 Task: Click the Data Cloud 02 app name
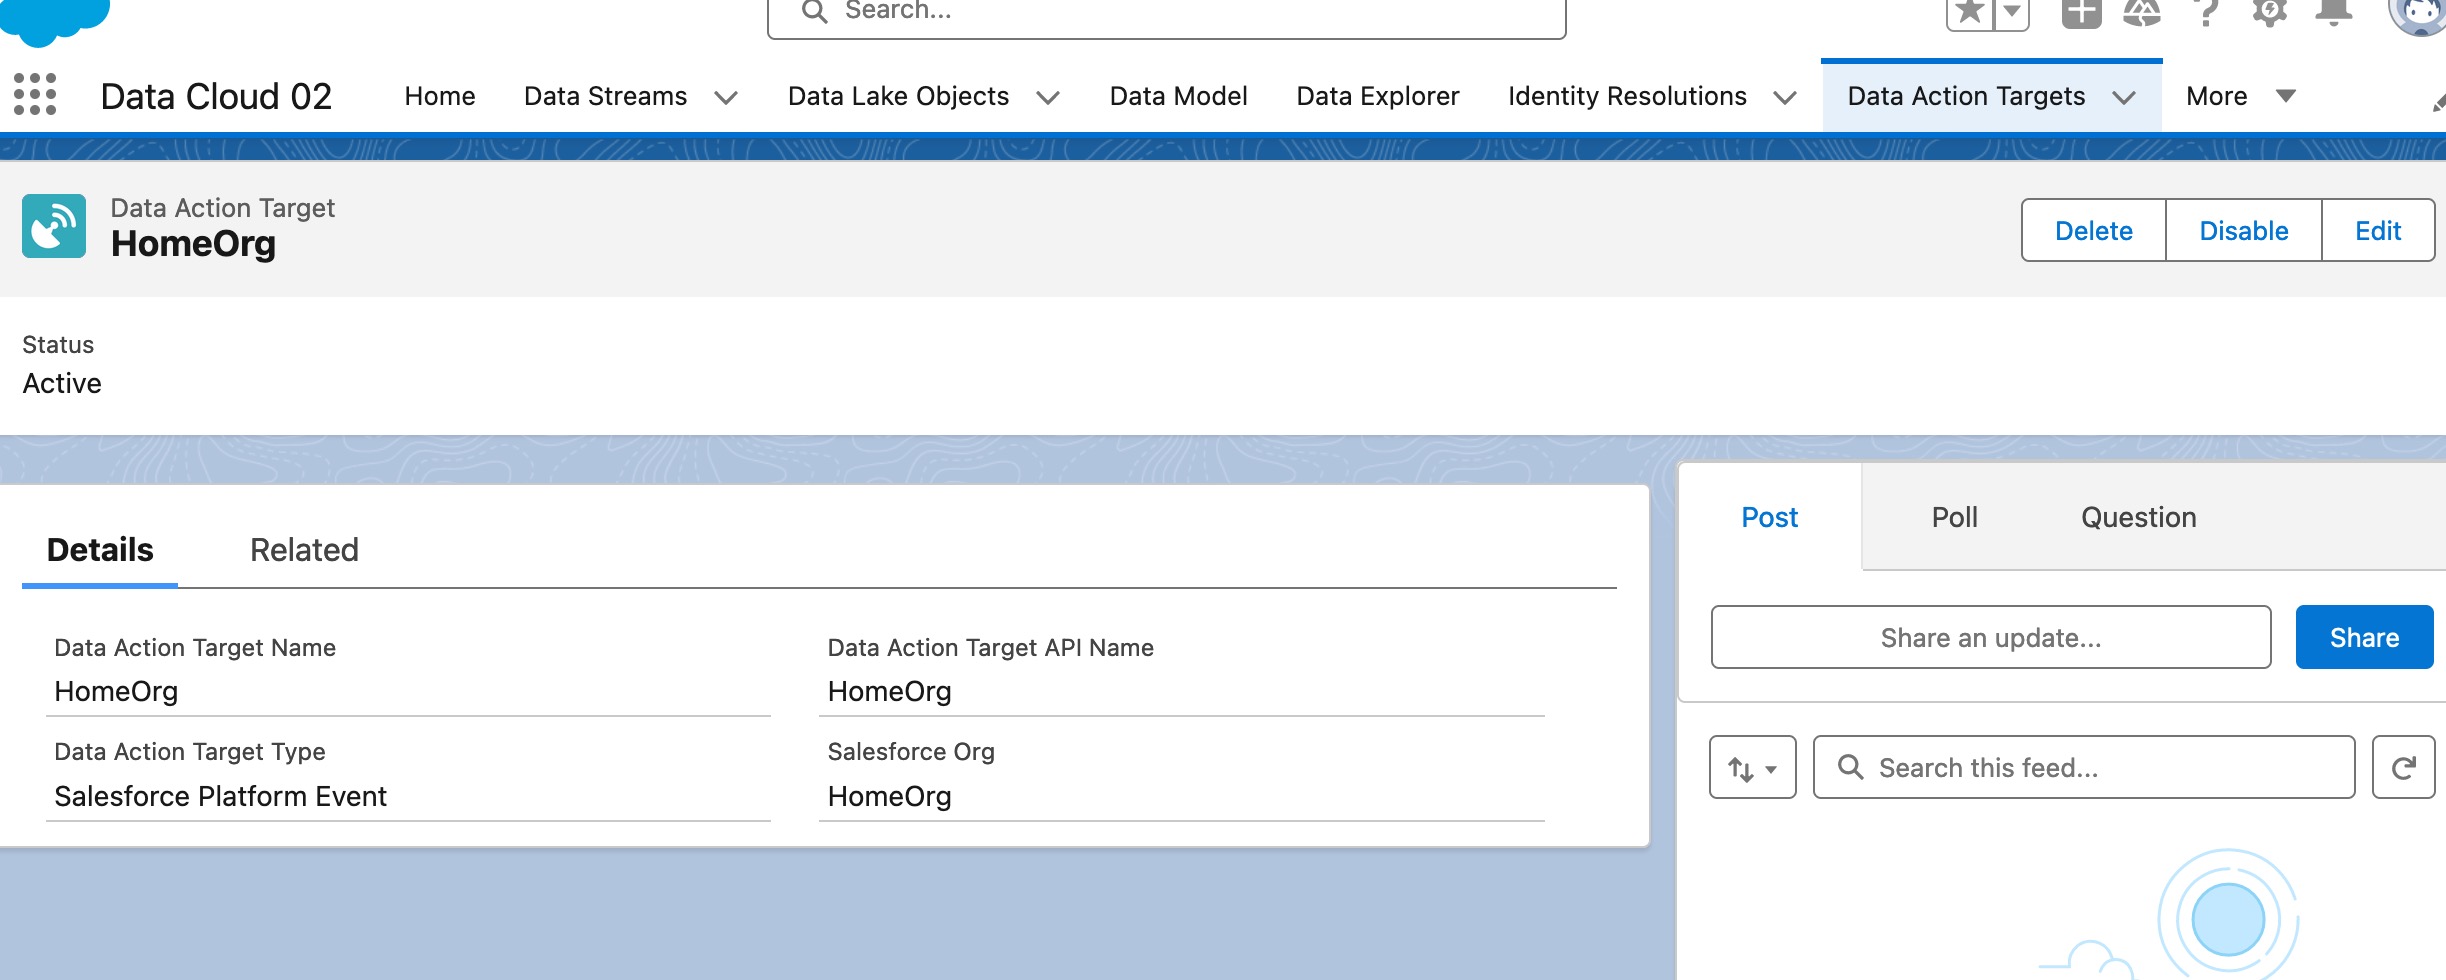click(216, 96)
